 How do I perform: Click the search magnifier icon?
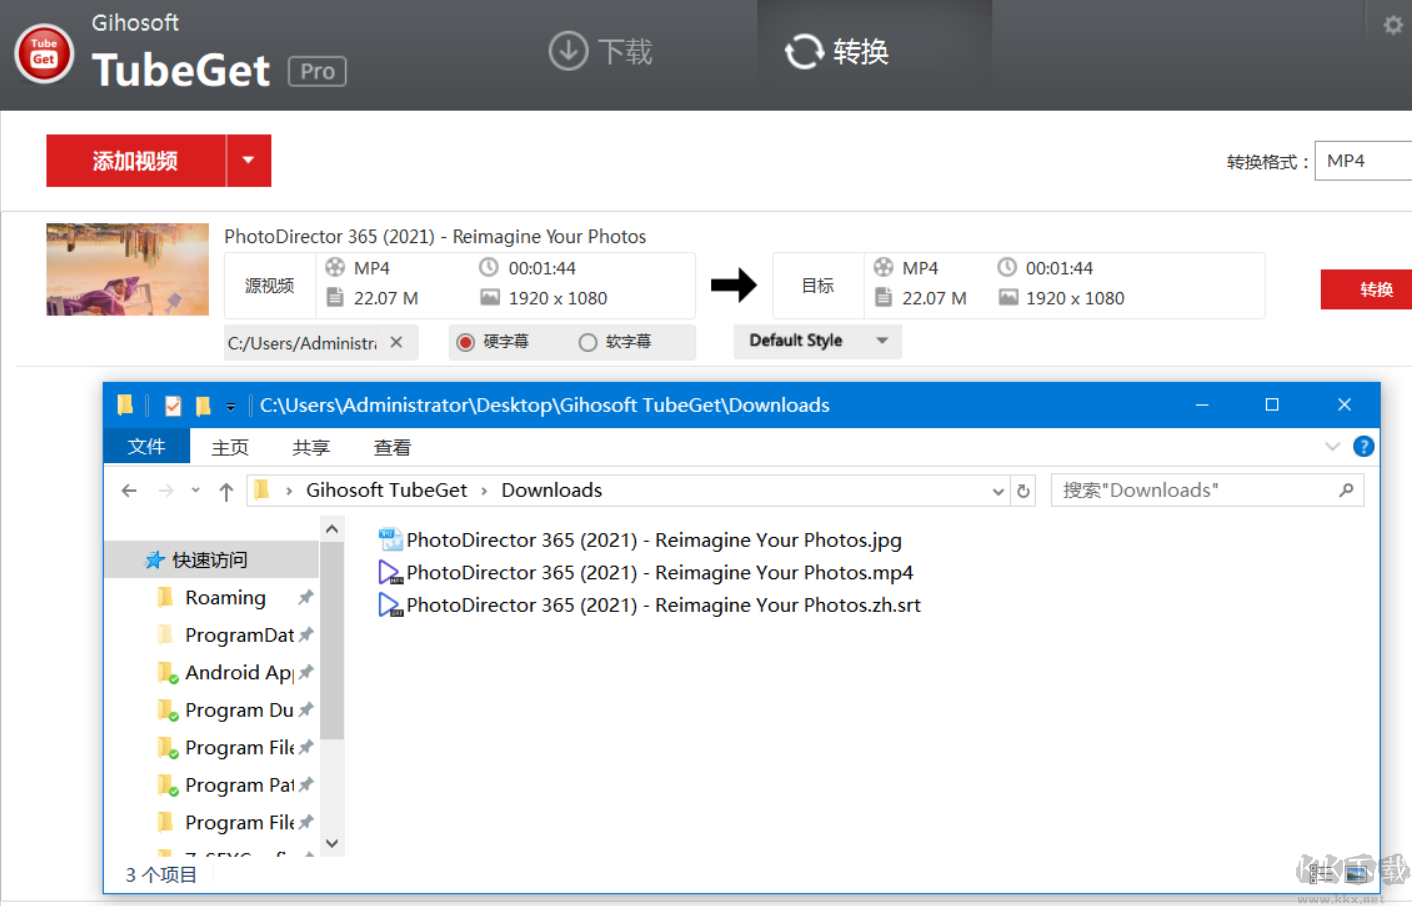click(x=1346, y=490)
